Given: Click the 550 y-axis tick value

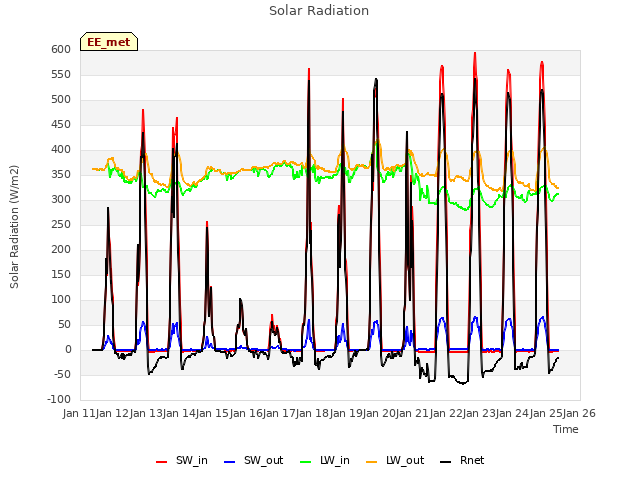Looking at the screenshot, I should pyautogui.click(x=61, y=74).
